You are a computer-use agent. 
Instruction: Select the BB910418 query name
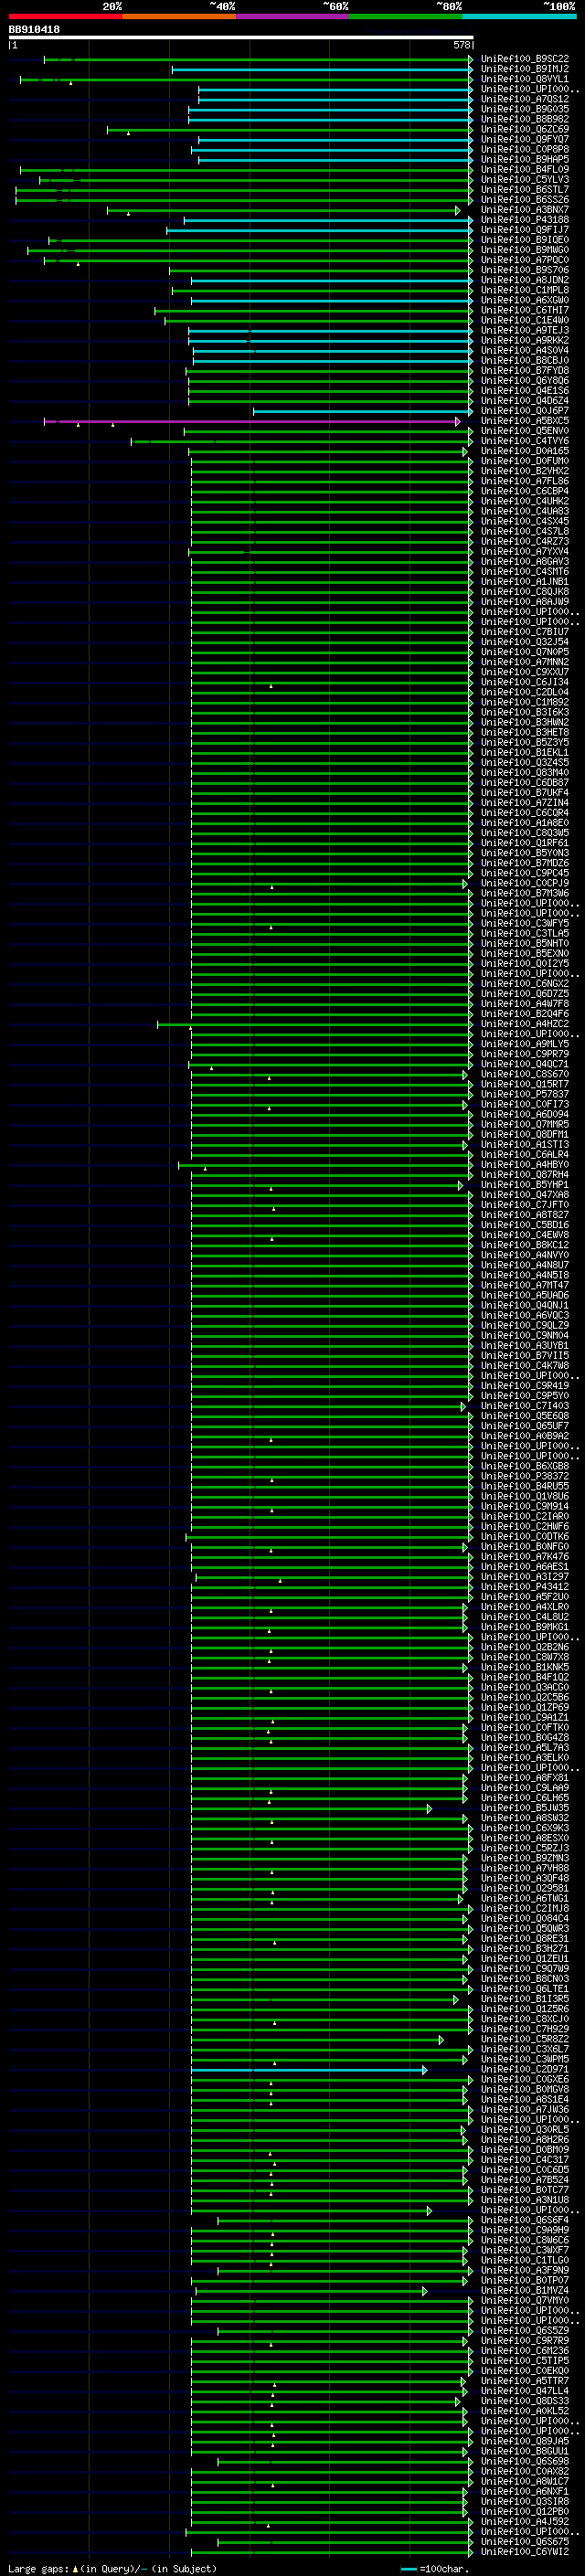[x=34, y=30]
